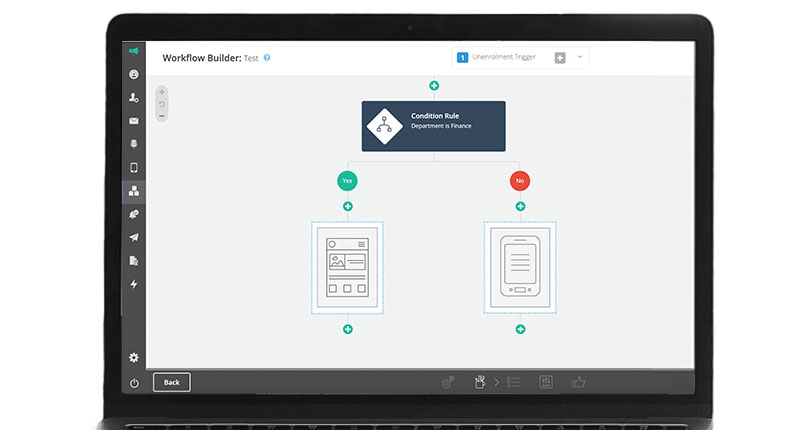Click the Unenrolment Trigger label
Screen dimensions: 800x430
504,57
